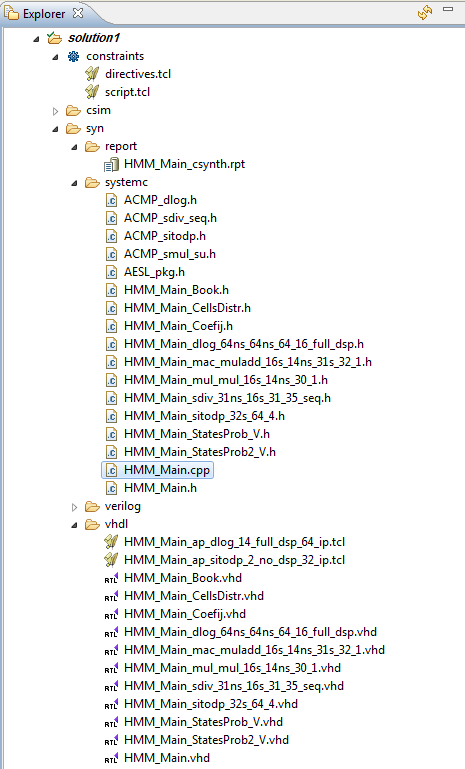This screenshot has width=465, height=769.
Task: Select HMM_Main_mul_mul_16s_14ns_30_1.h header
Action: (226, 380)
